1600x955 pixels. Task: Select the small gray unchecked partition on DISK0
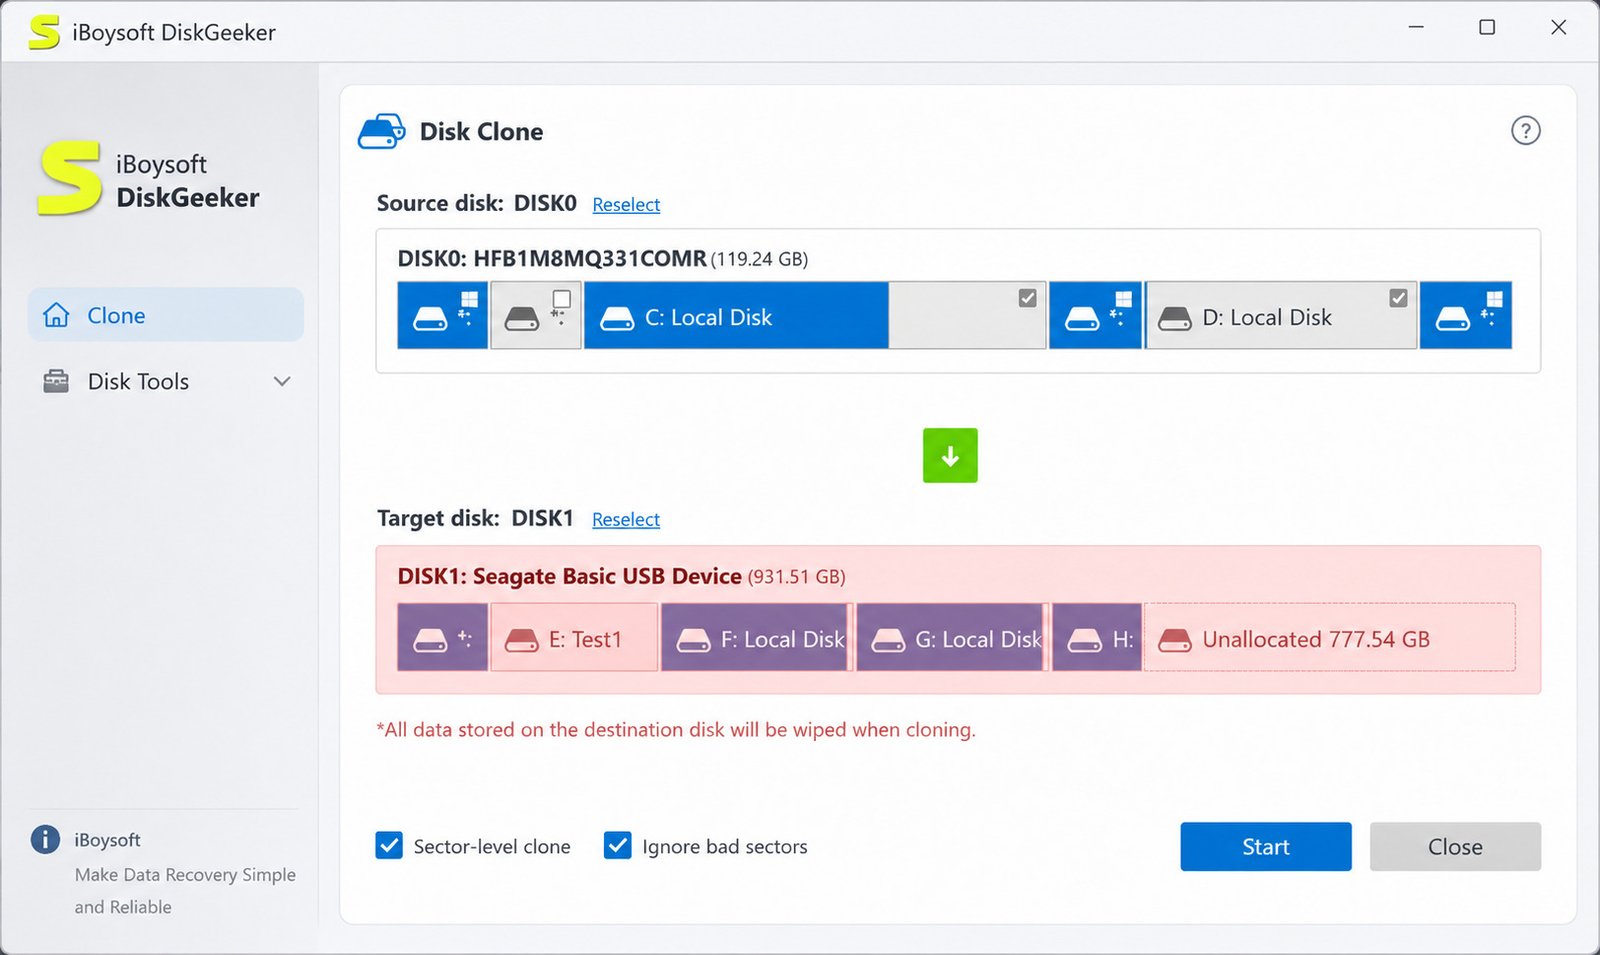(x=536, y=316)
